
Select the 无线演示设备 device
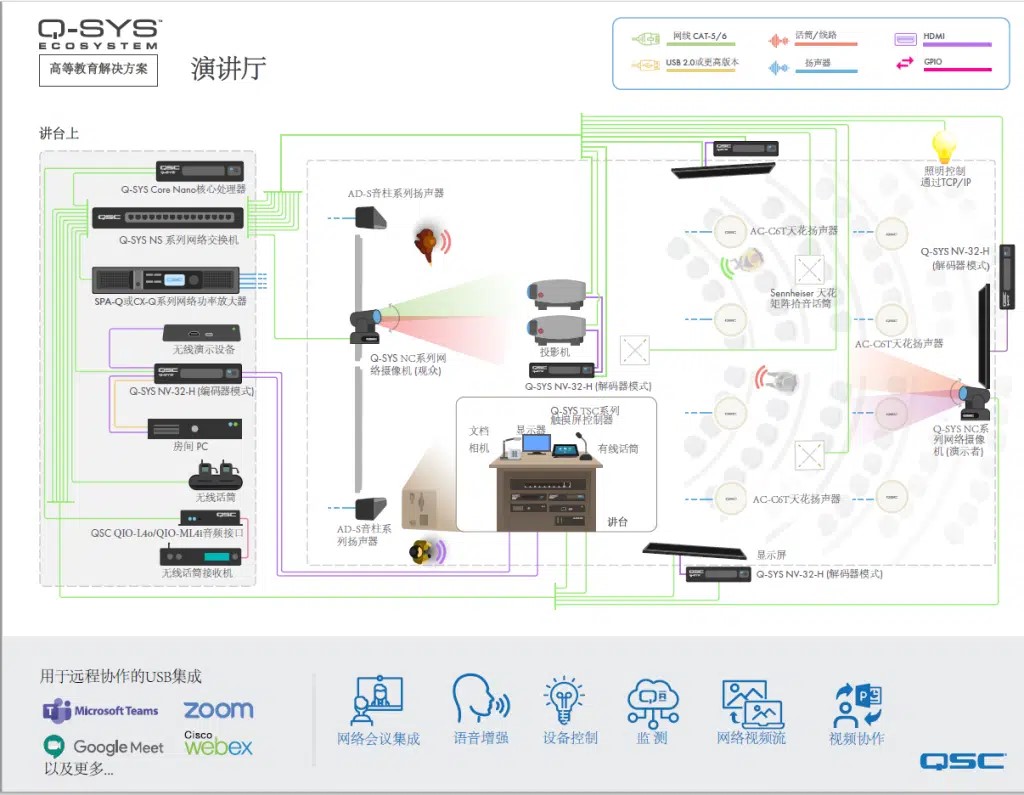(202, 333)
